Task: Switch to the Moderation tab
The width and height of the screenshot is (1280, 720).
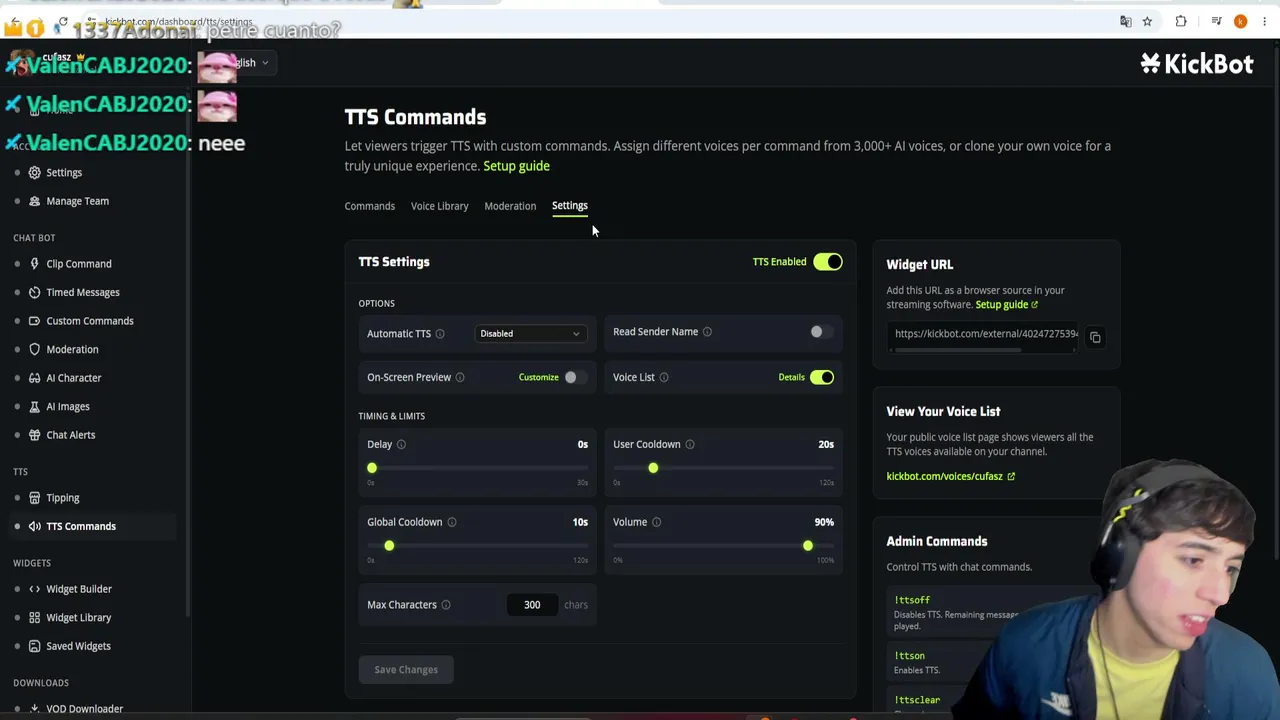Action: (510, 206)
